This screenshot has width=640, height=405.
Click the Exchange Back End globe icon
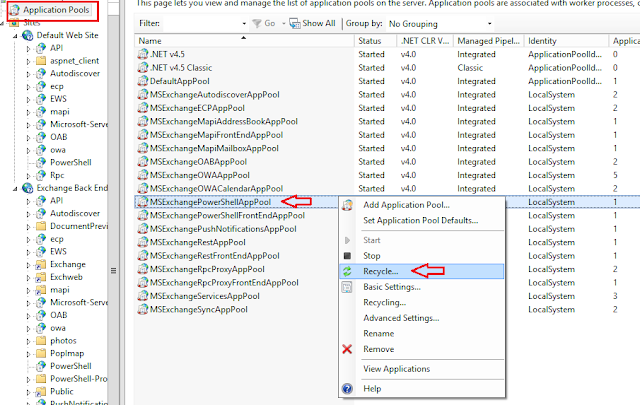point(28,188)
